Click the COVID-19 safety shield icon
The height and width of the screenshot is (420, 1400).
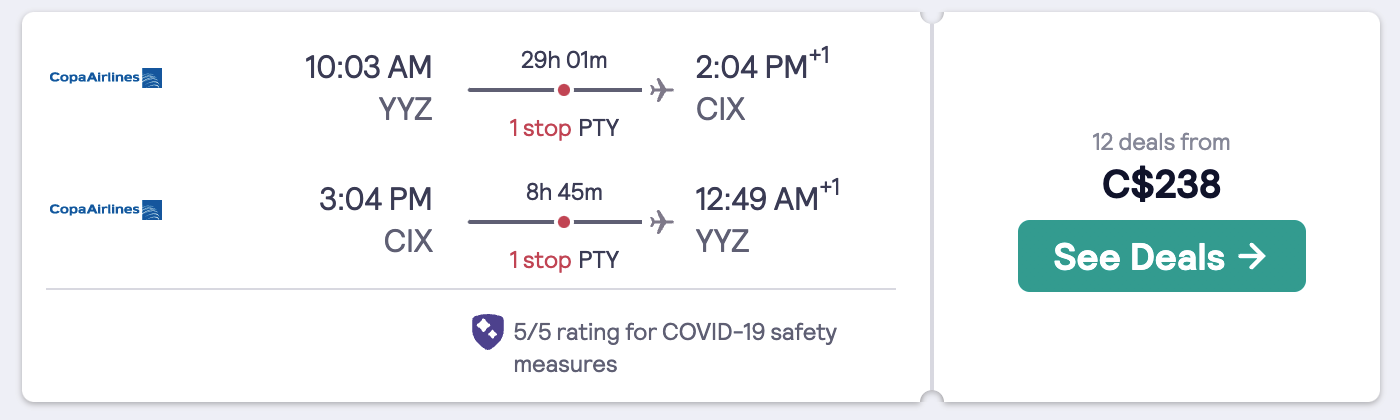(x=487, y=332)
